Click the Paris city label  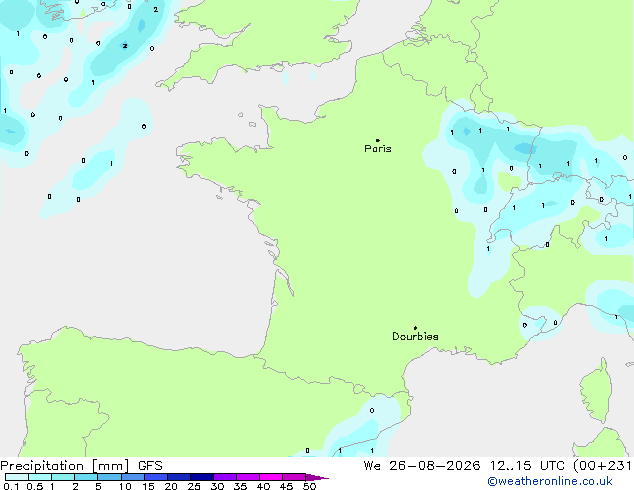click(378, 149)
